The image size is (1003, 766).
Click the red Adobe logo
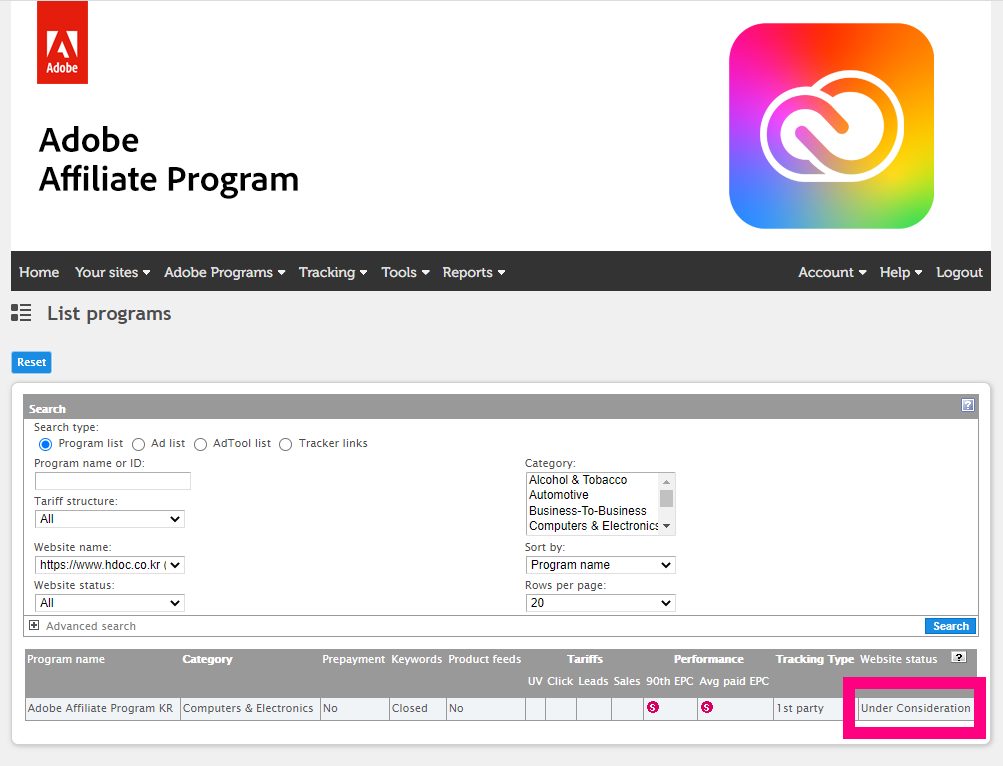[62, 42]
